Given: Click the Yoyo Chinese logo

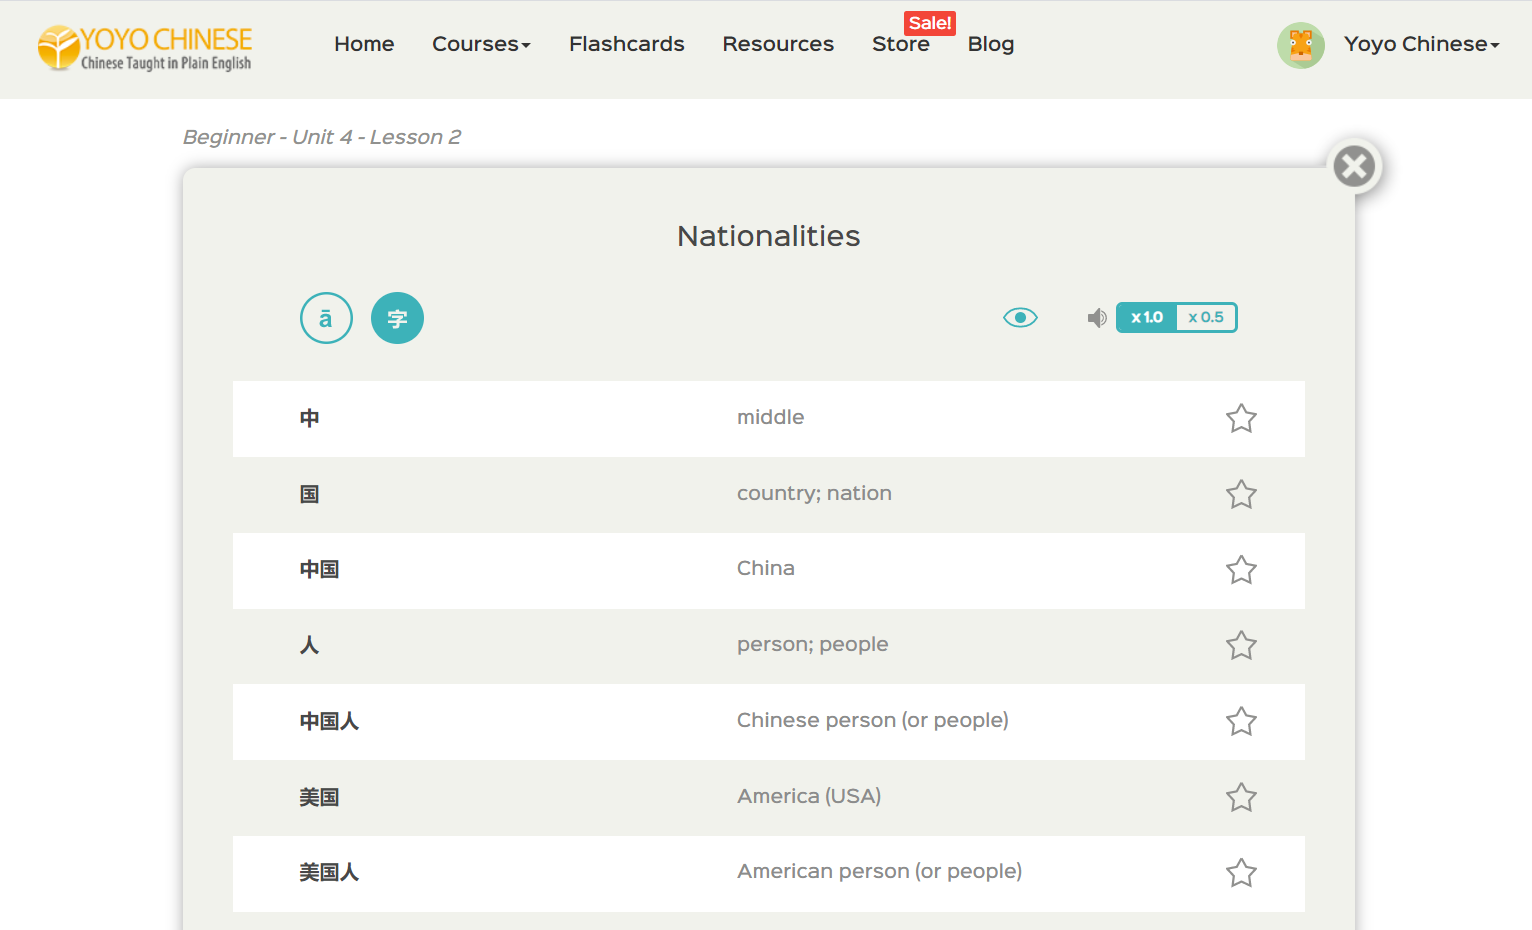Looking at the screenshot, I should point(145,48).
